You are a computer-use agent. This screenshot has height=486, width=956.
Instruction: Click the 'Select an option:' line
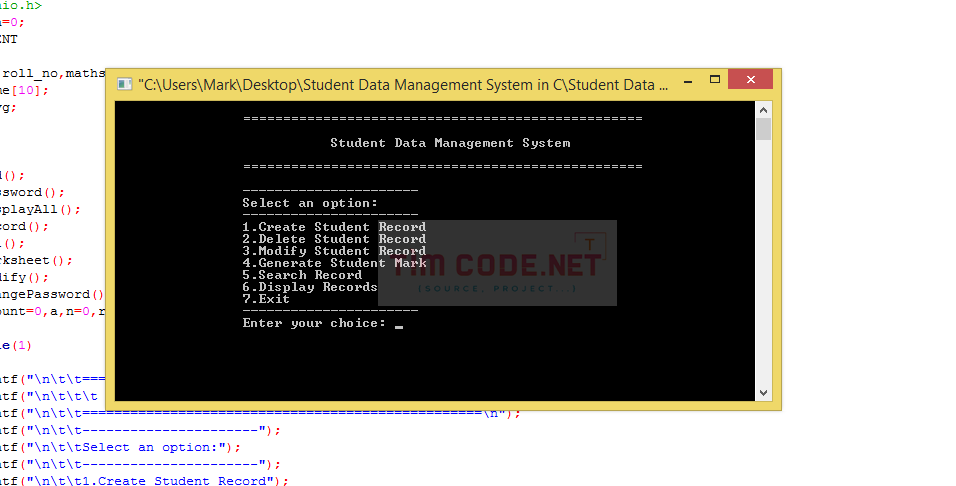coord(310,203)
